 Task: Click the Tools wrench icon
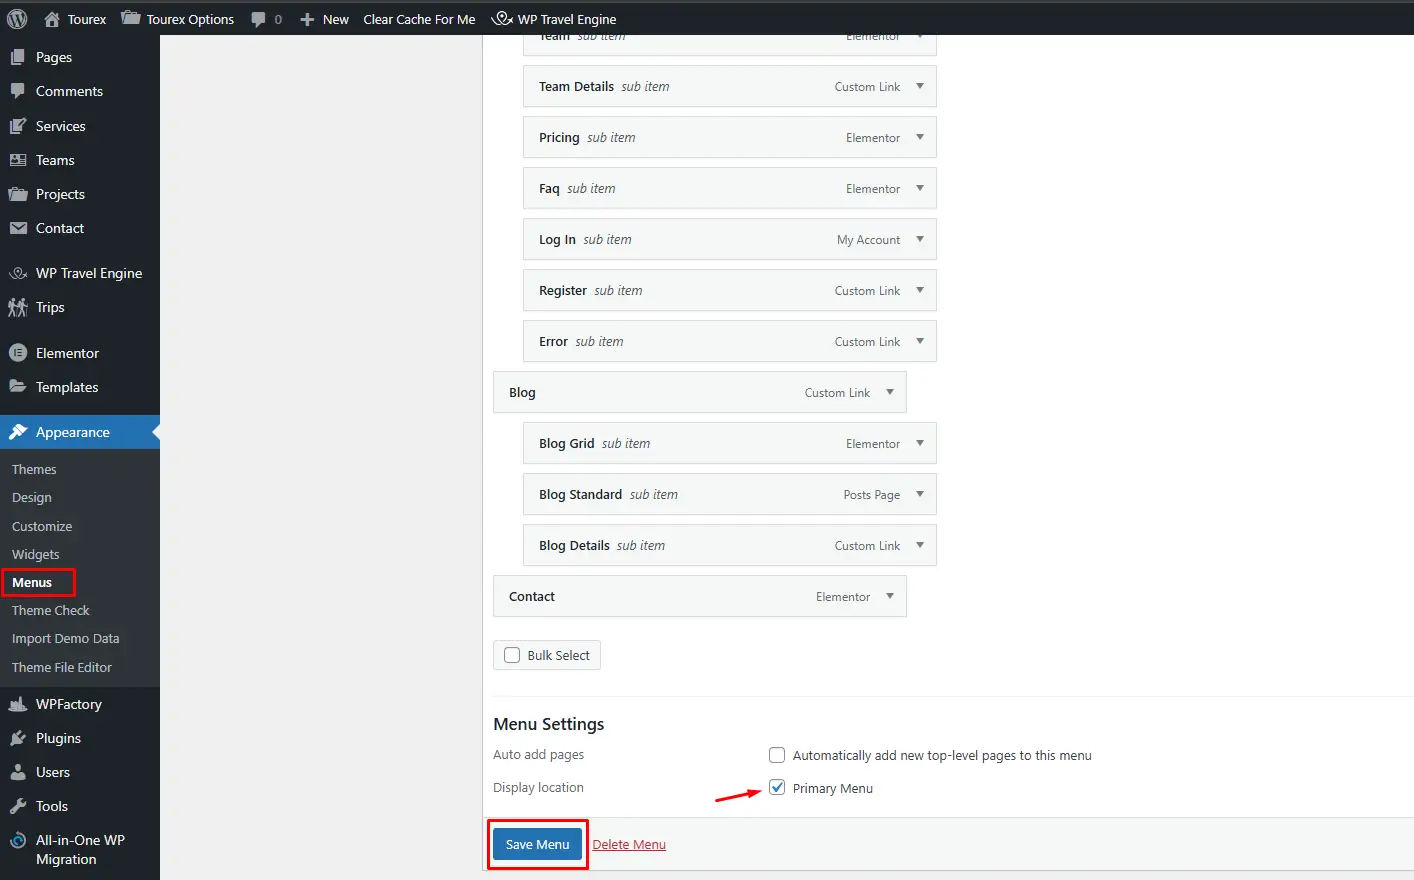click(17, 806)
